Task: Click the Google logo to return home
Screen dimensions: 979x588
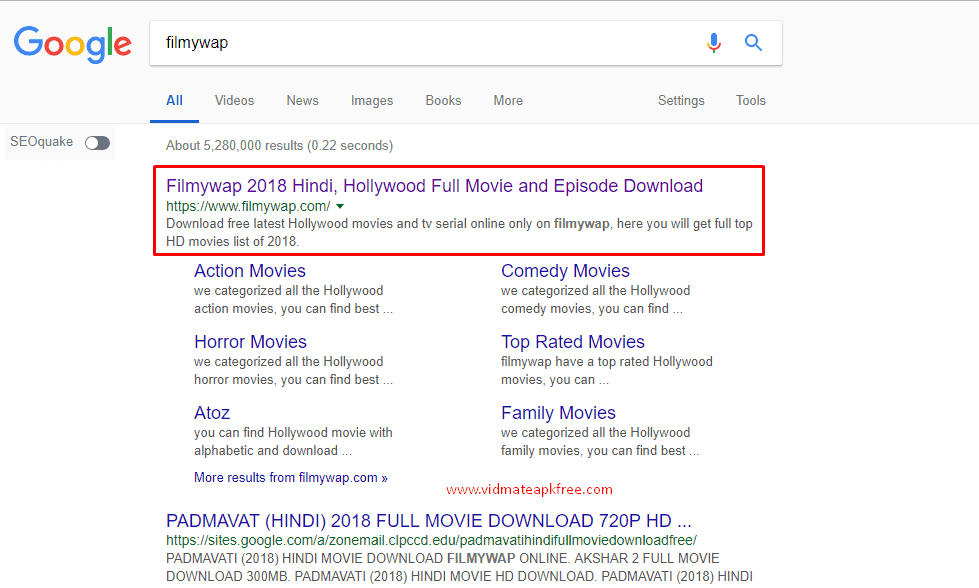Action: click(x=72, y=43)
